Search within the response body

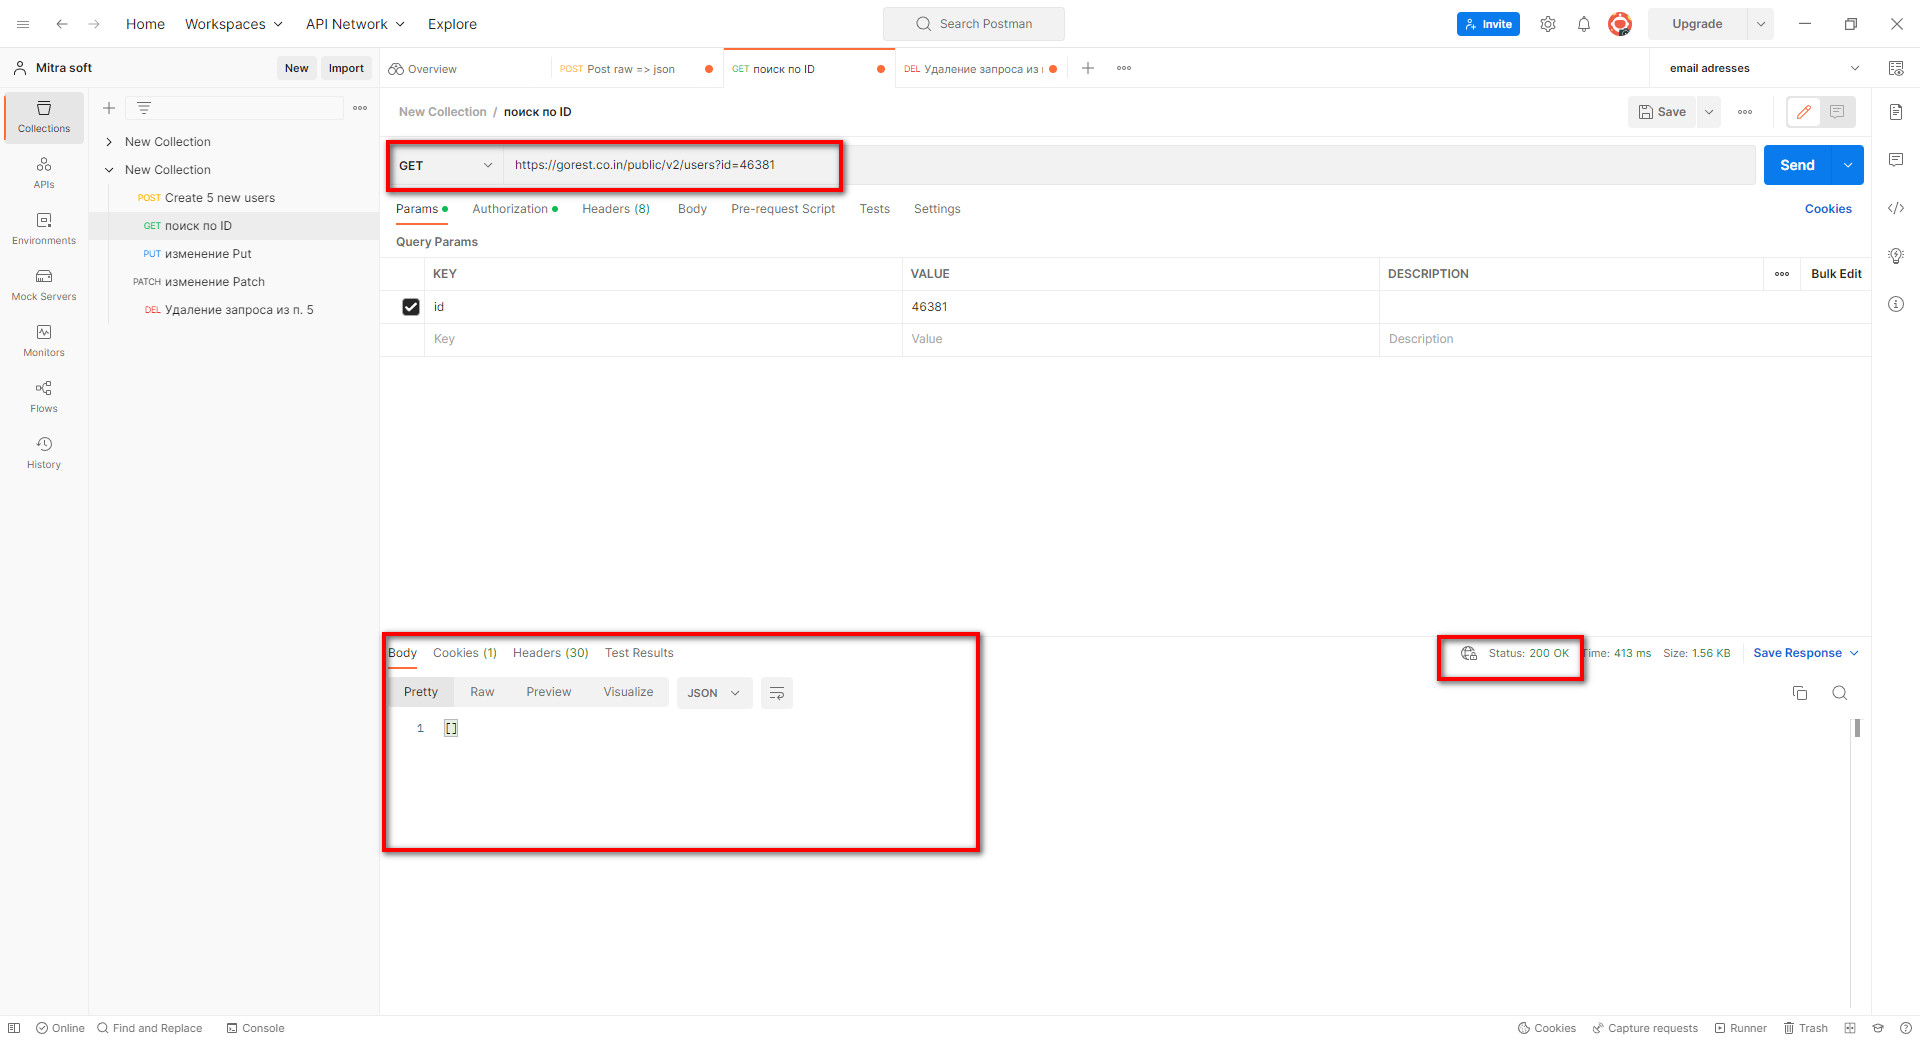point(1839,693)
